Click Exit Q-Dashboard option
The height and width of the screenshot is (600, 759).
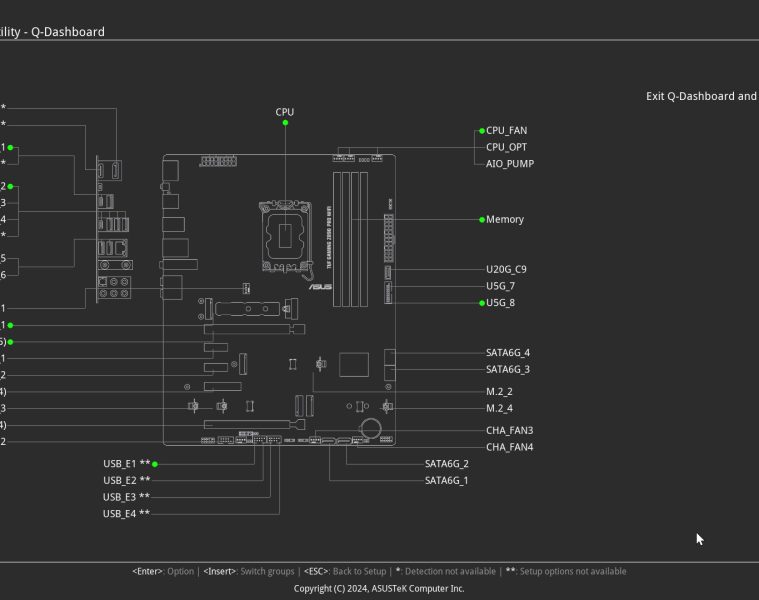click(x=702, y=96)
